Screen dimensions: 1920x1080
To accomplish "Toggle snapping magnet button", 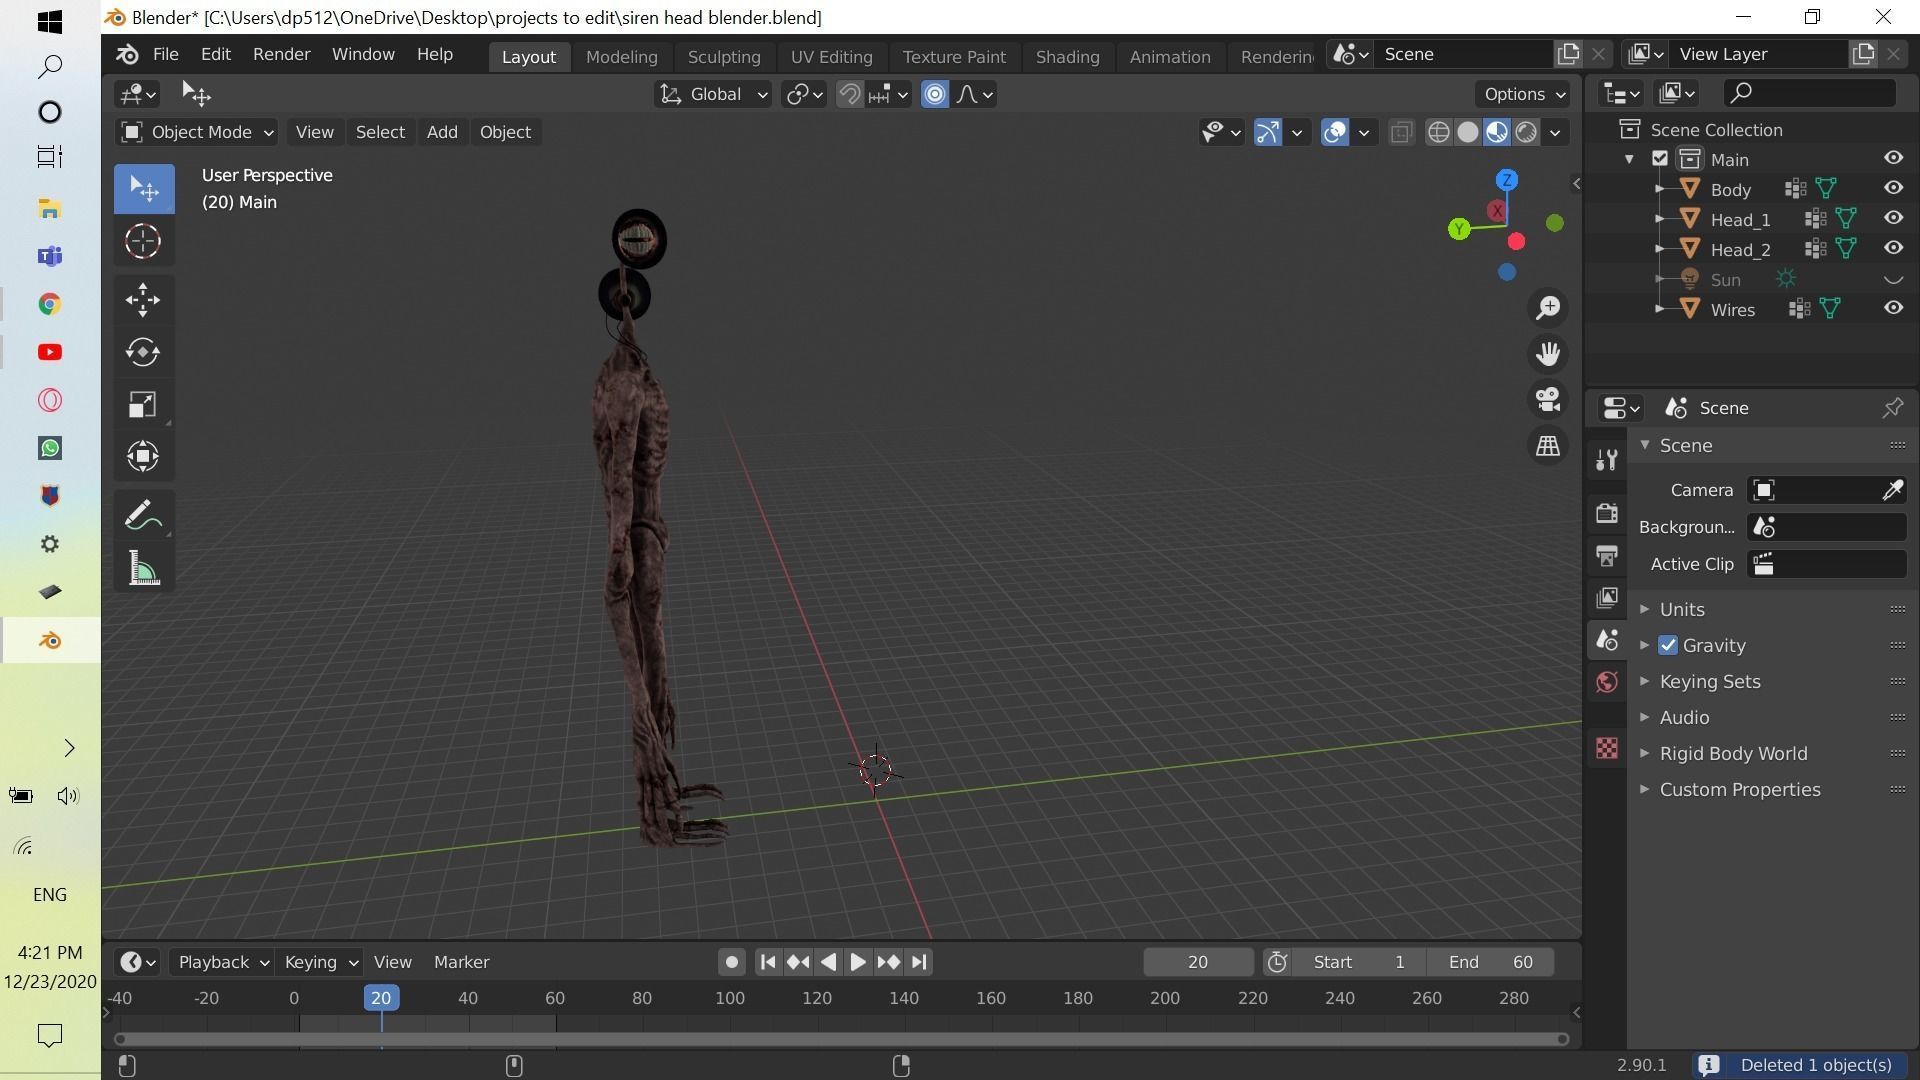I will [x=849, y=94].
